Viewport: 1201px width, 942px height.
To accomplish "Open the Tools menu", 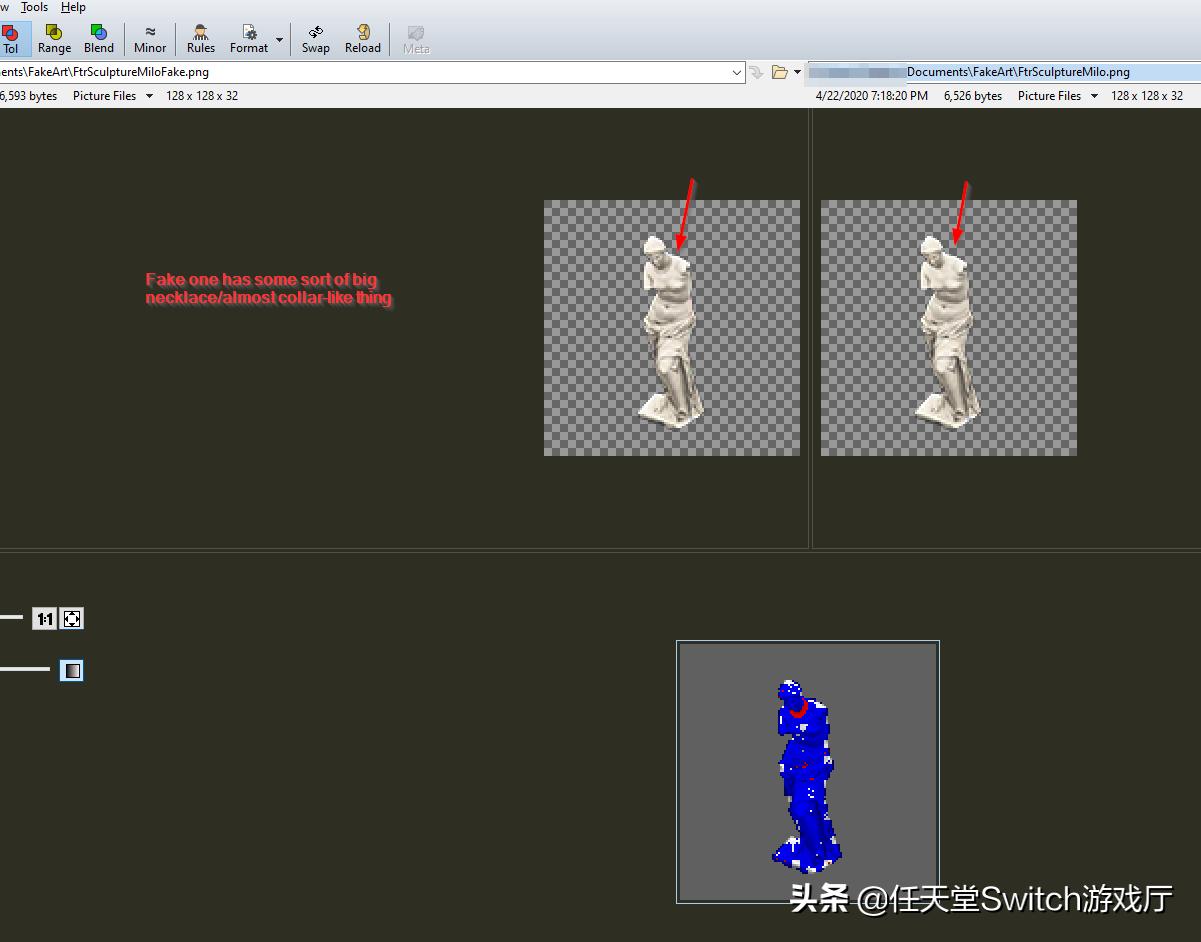I will tap(35, 7).
